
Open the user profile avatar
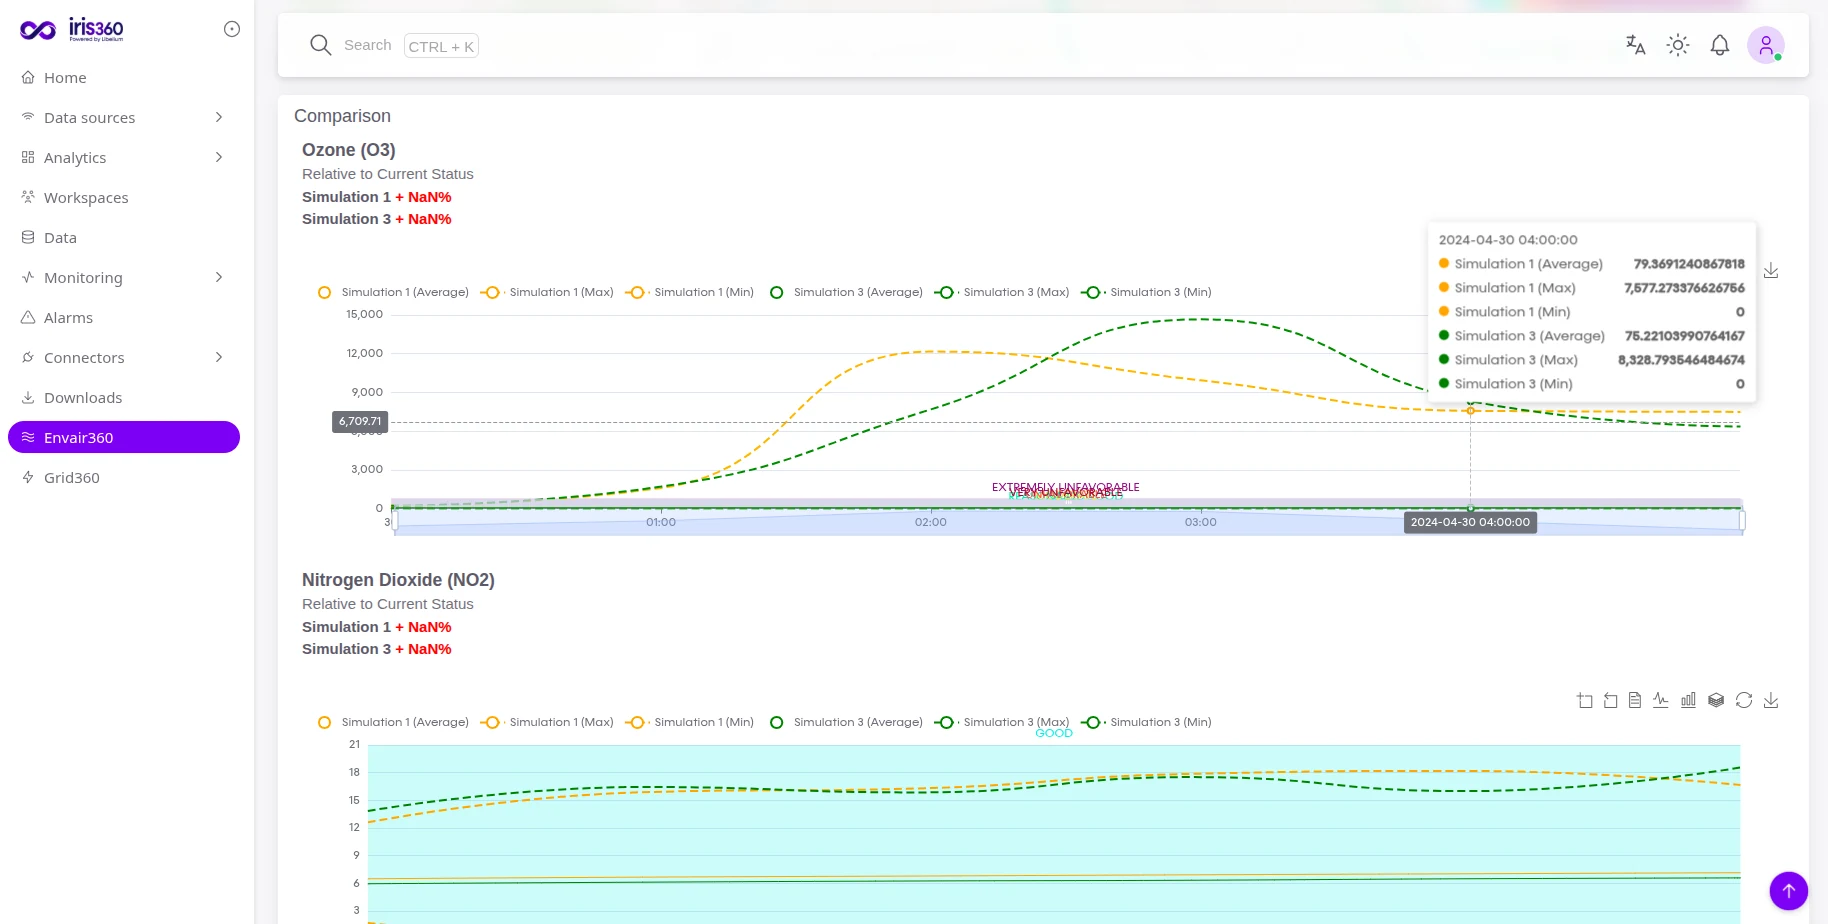1766,45
